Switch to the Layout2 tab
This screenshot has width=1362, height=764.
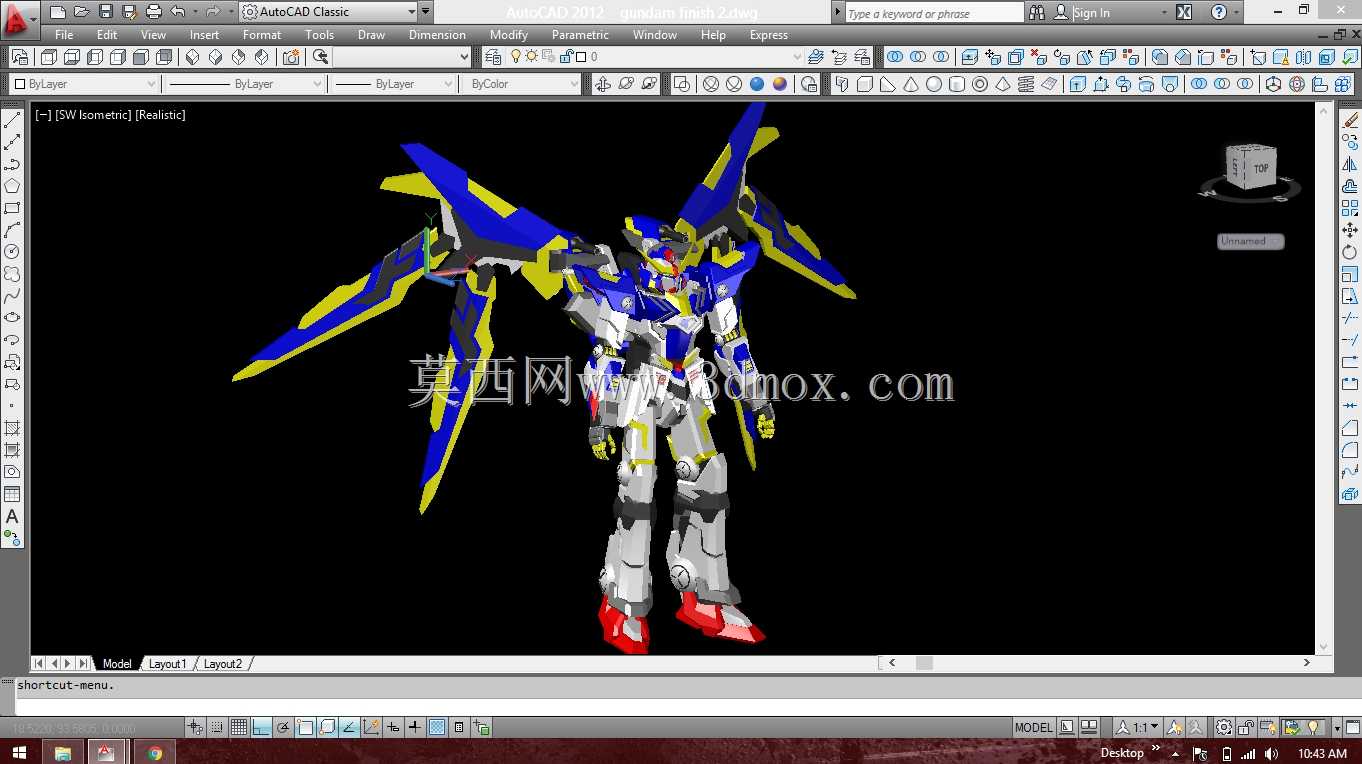[x=223, y=664]
